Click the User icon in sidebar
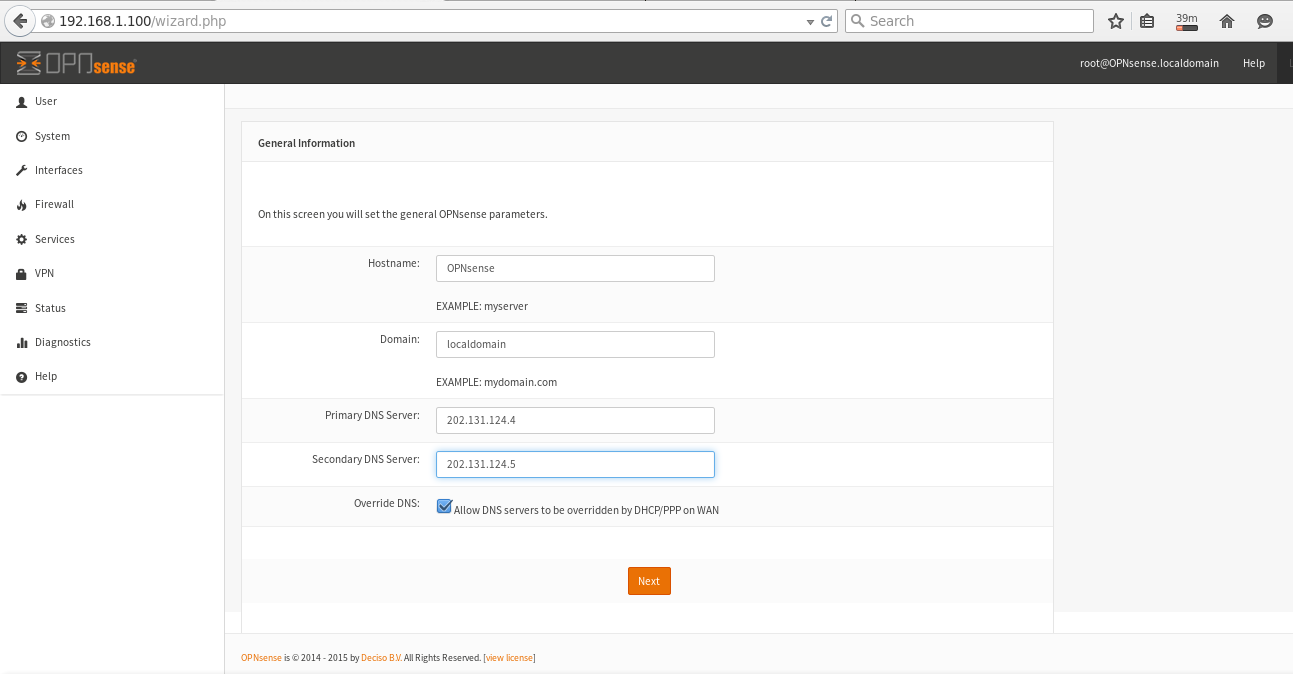 21,102
